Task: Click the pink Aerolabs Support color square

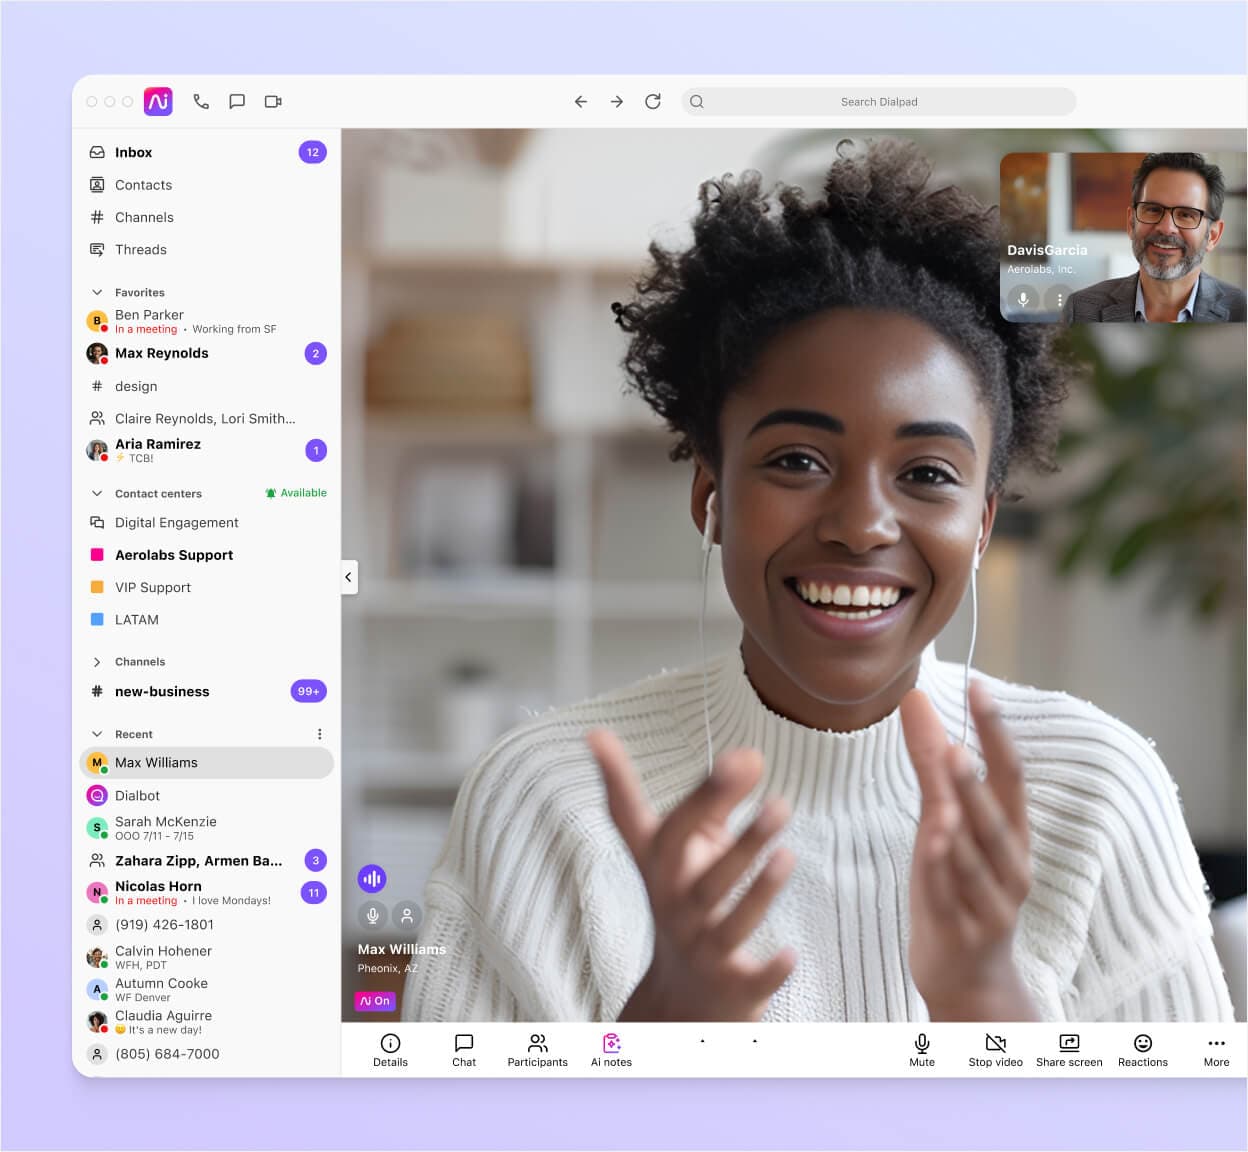Action: pos(97,555)
